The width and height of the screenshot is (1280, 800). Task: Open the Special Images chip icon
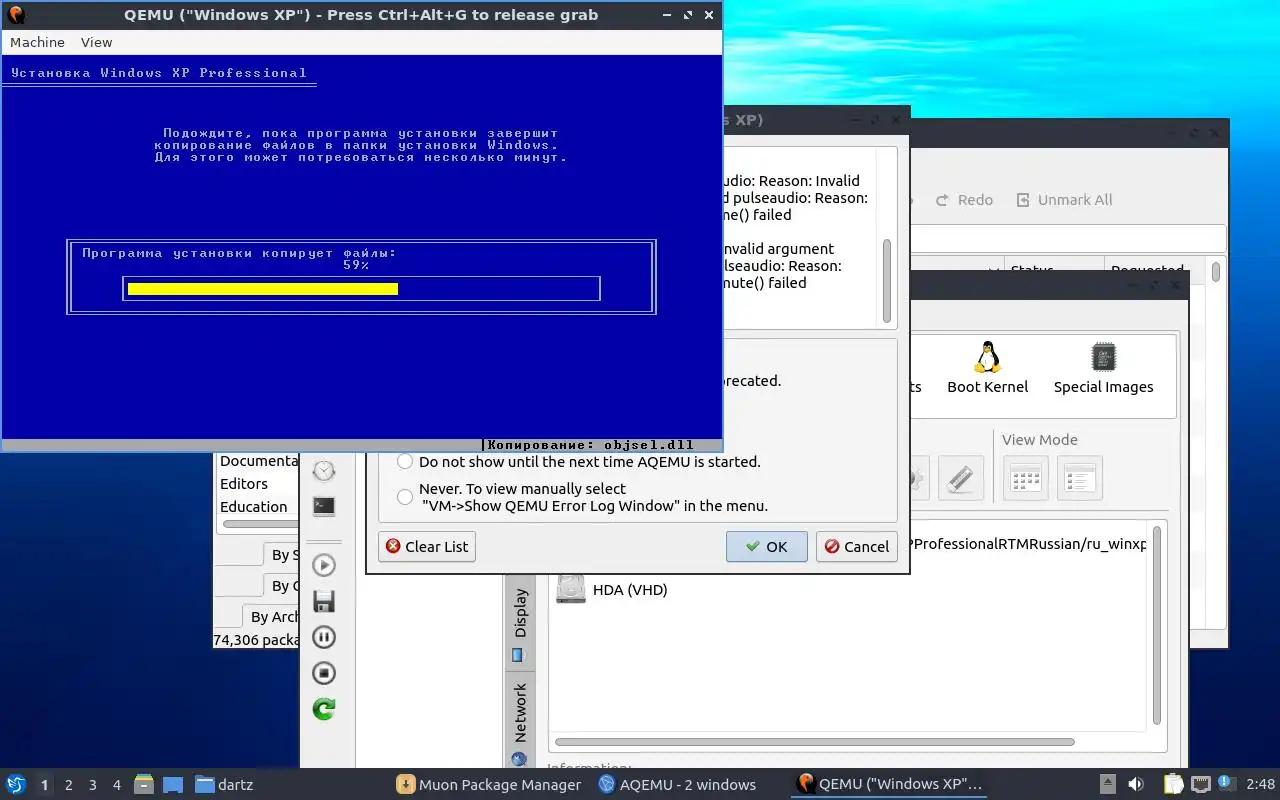tap(1103, 368)
